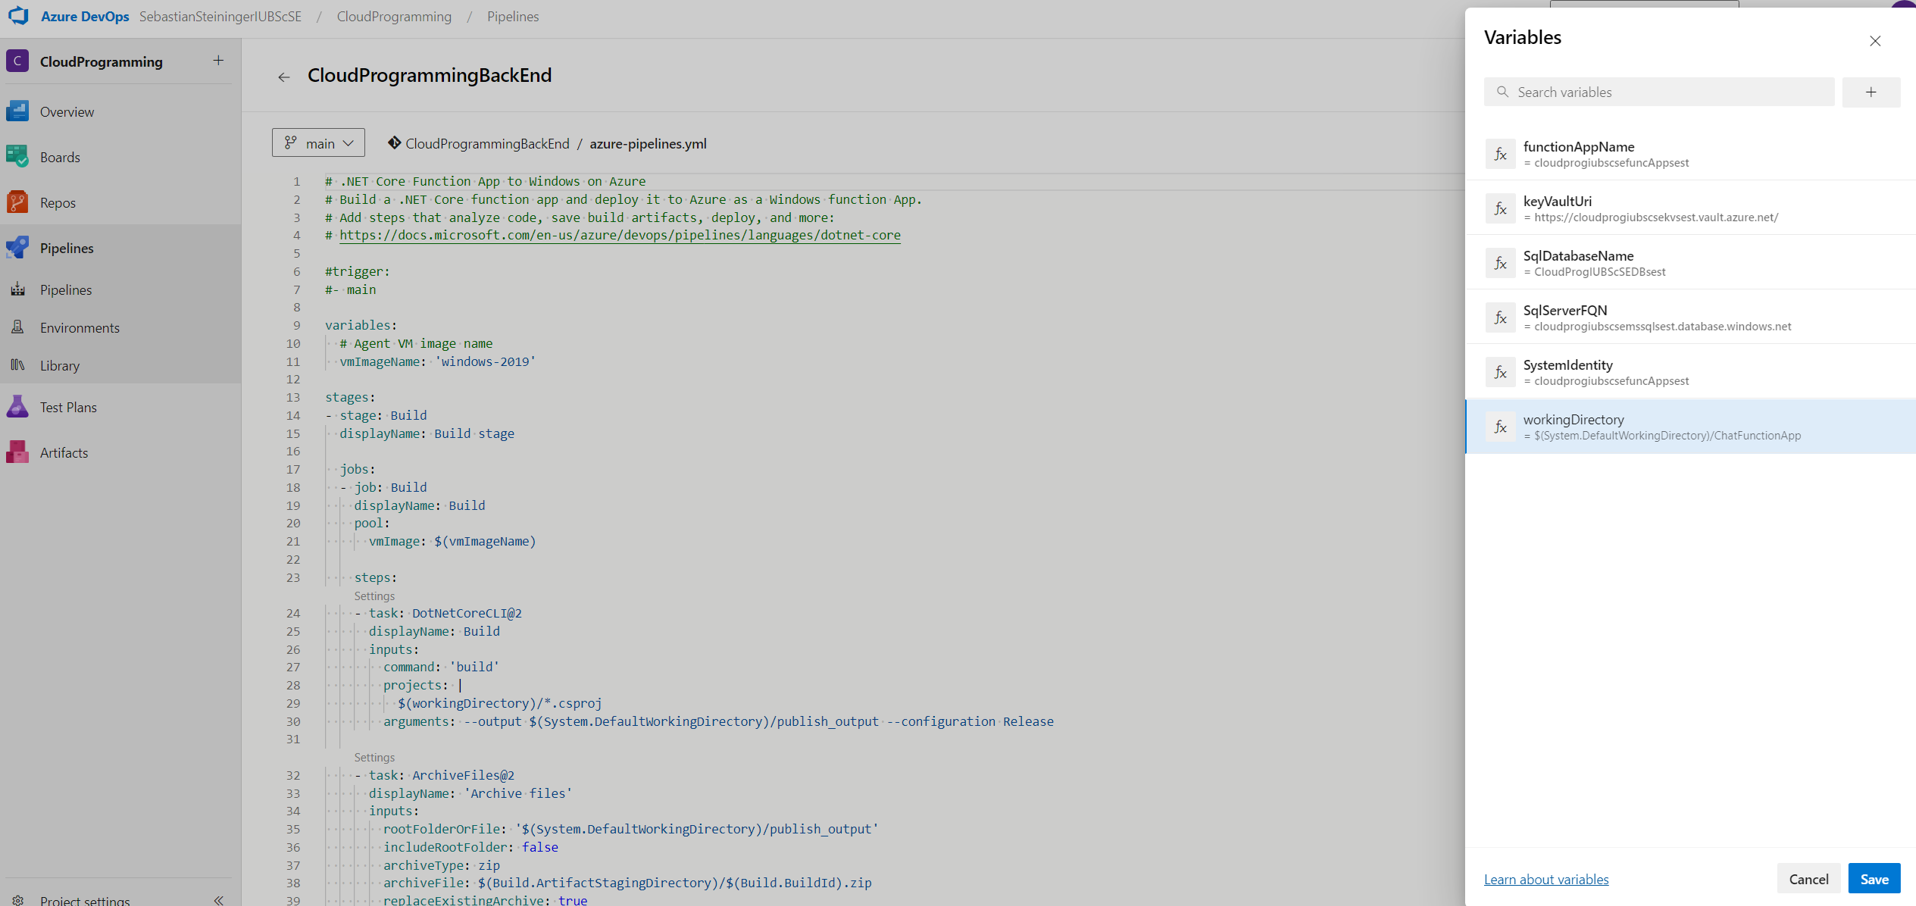Close the Variables panel
1916x906 pixels.
[1875, 41]
